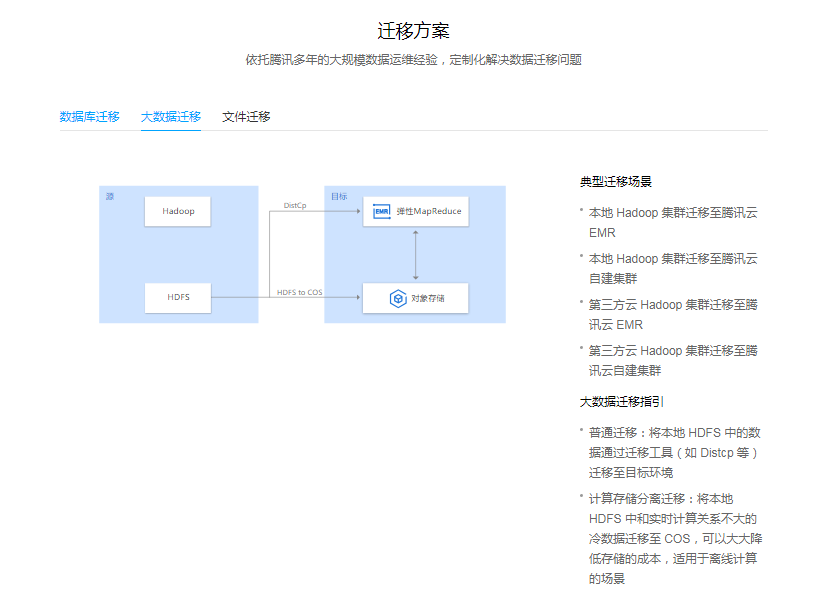Click the 普通迁移 guideline paragraph
Screen dimensions: 829x596
(675, 453)
